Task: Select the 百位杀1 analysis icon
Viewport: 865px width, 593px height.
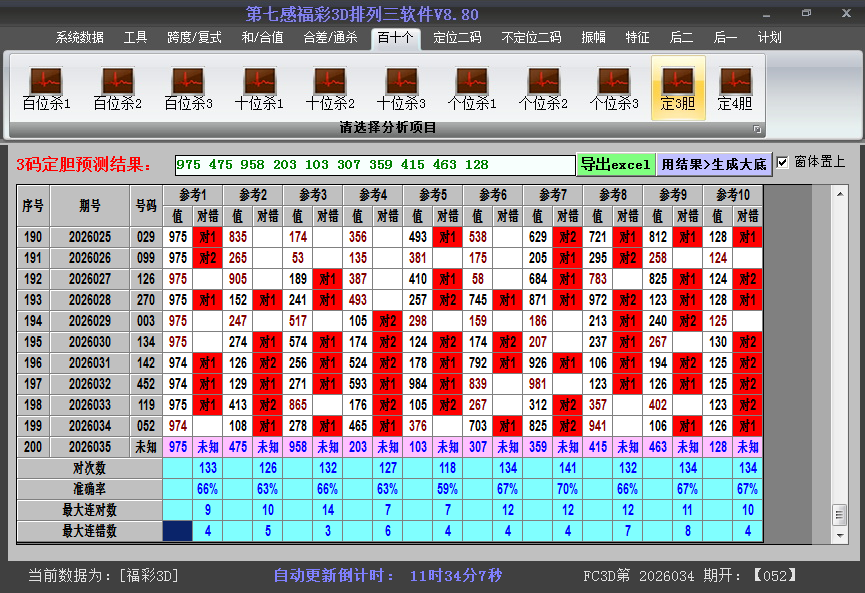Action: (x=46, y=88)
